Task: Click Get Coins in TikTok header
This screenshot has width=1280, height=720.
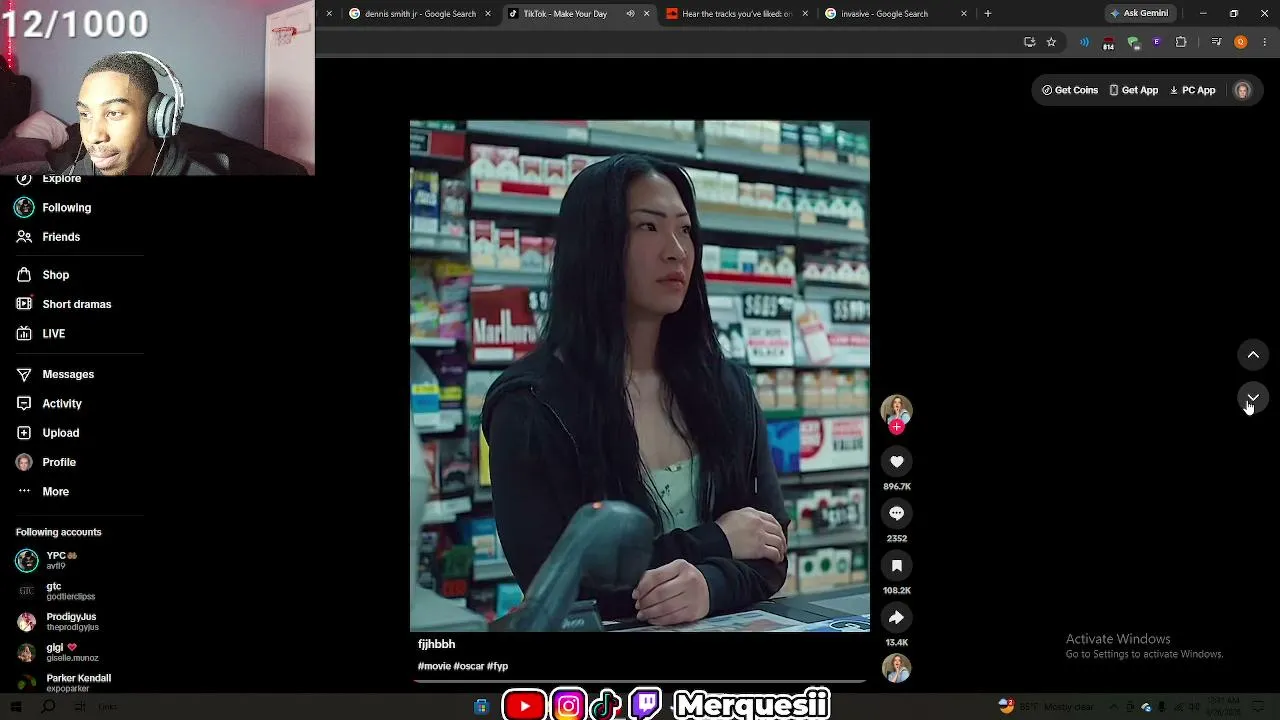Action: coord(1070,90)
